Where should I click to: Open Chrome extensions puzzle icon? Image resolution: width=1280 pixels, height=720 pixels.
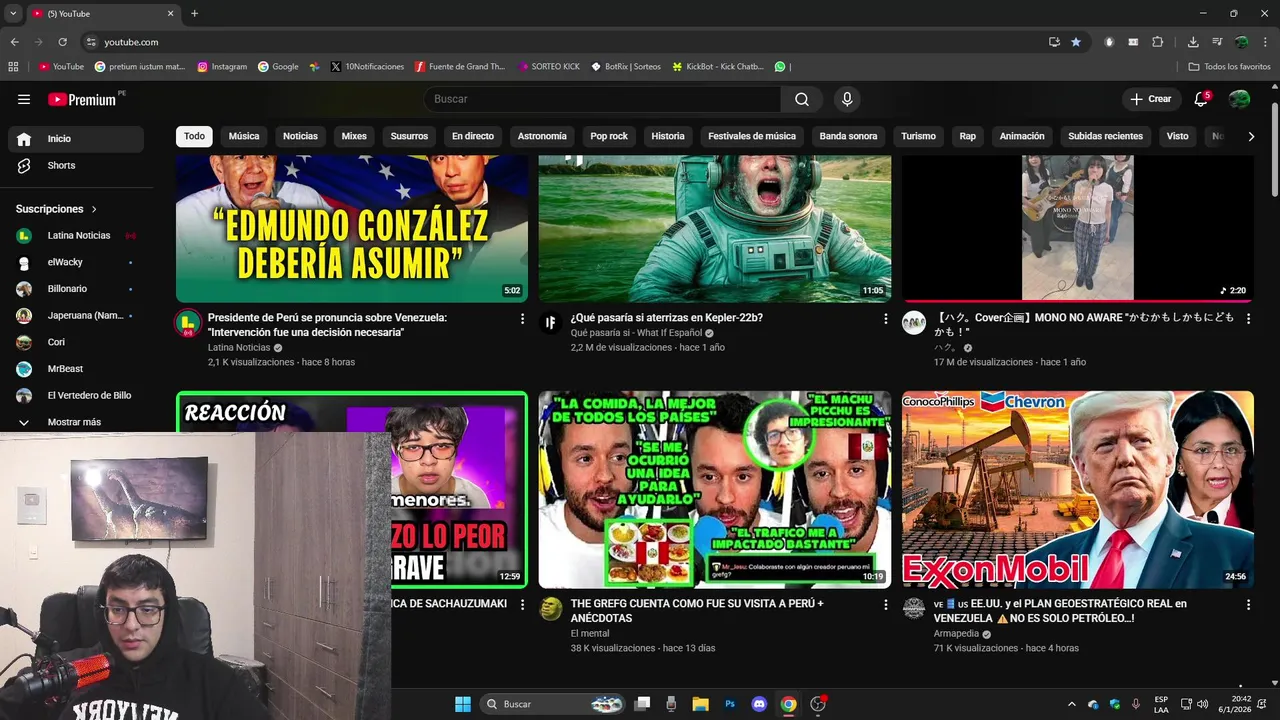click(1158, 42)
